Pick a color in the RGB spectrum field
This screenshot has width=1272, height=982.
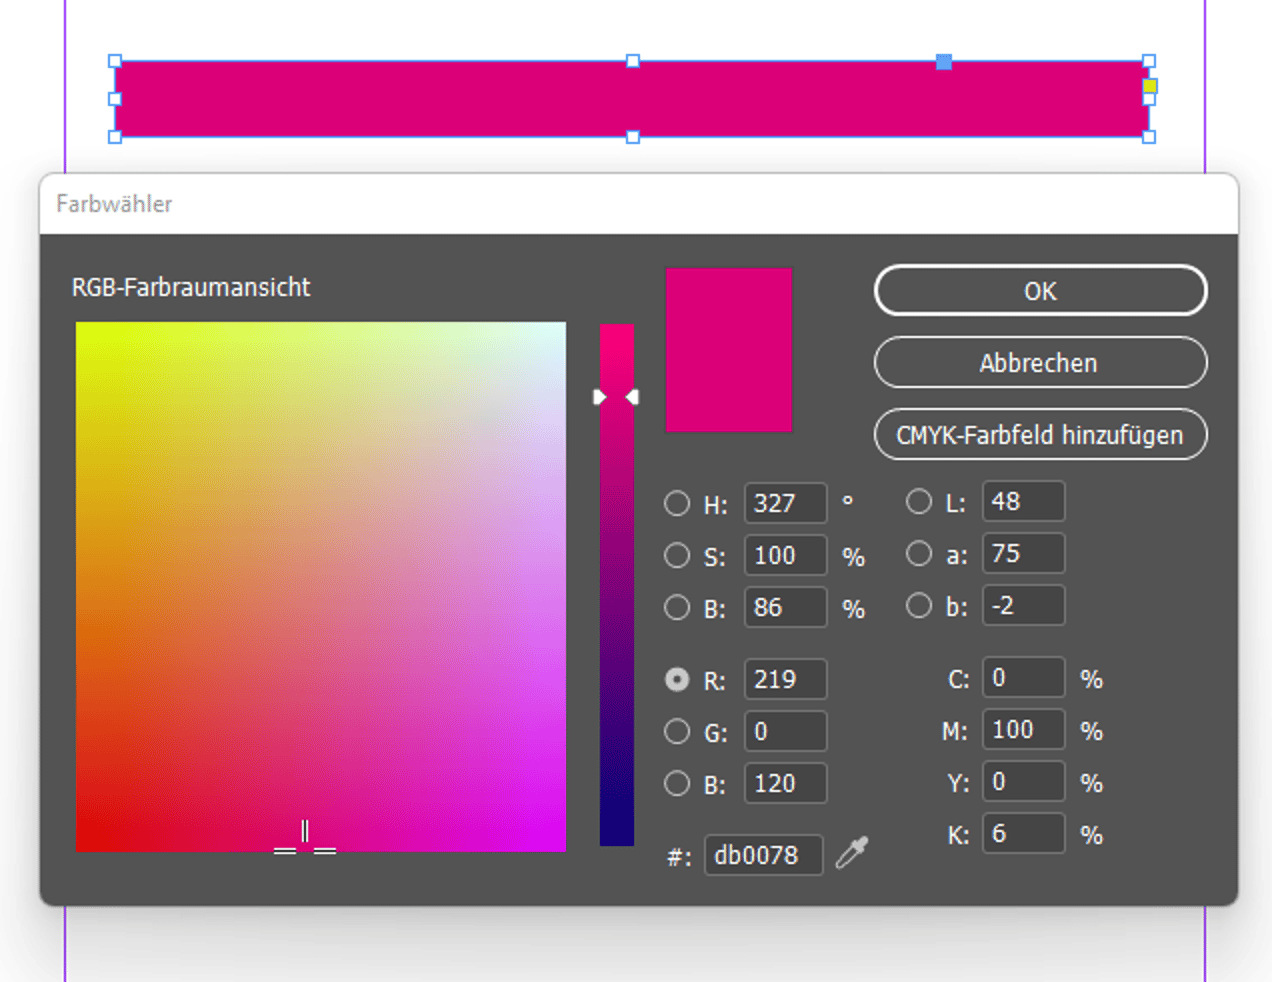click(320, 585)
